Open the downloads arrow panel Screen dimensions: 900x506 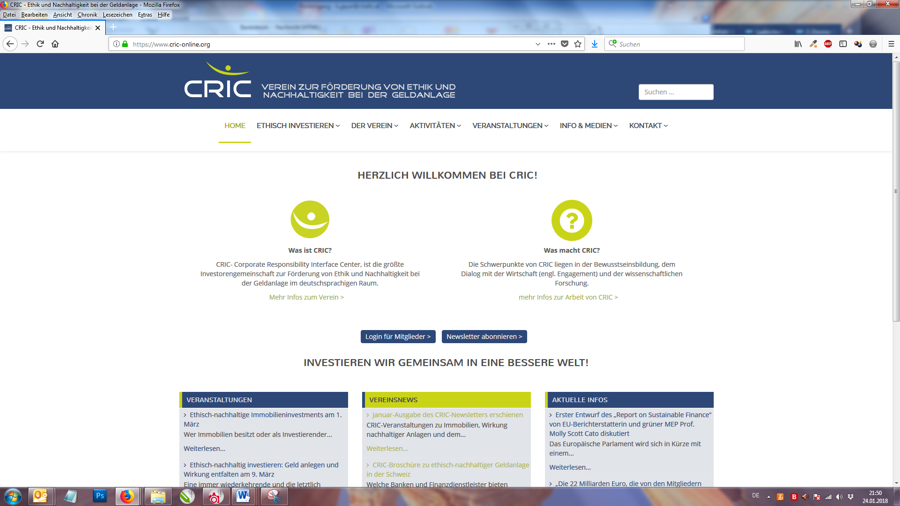595,44
